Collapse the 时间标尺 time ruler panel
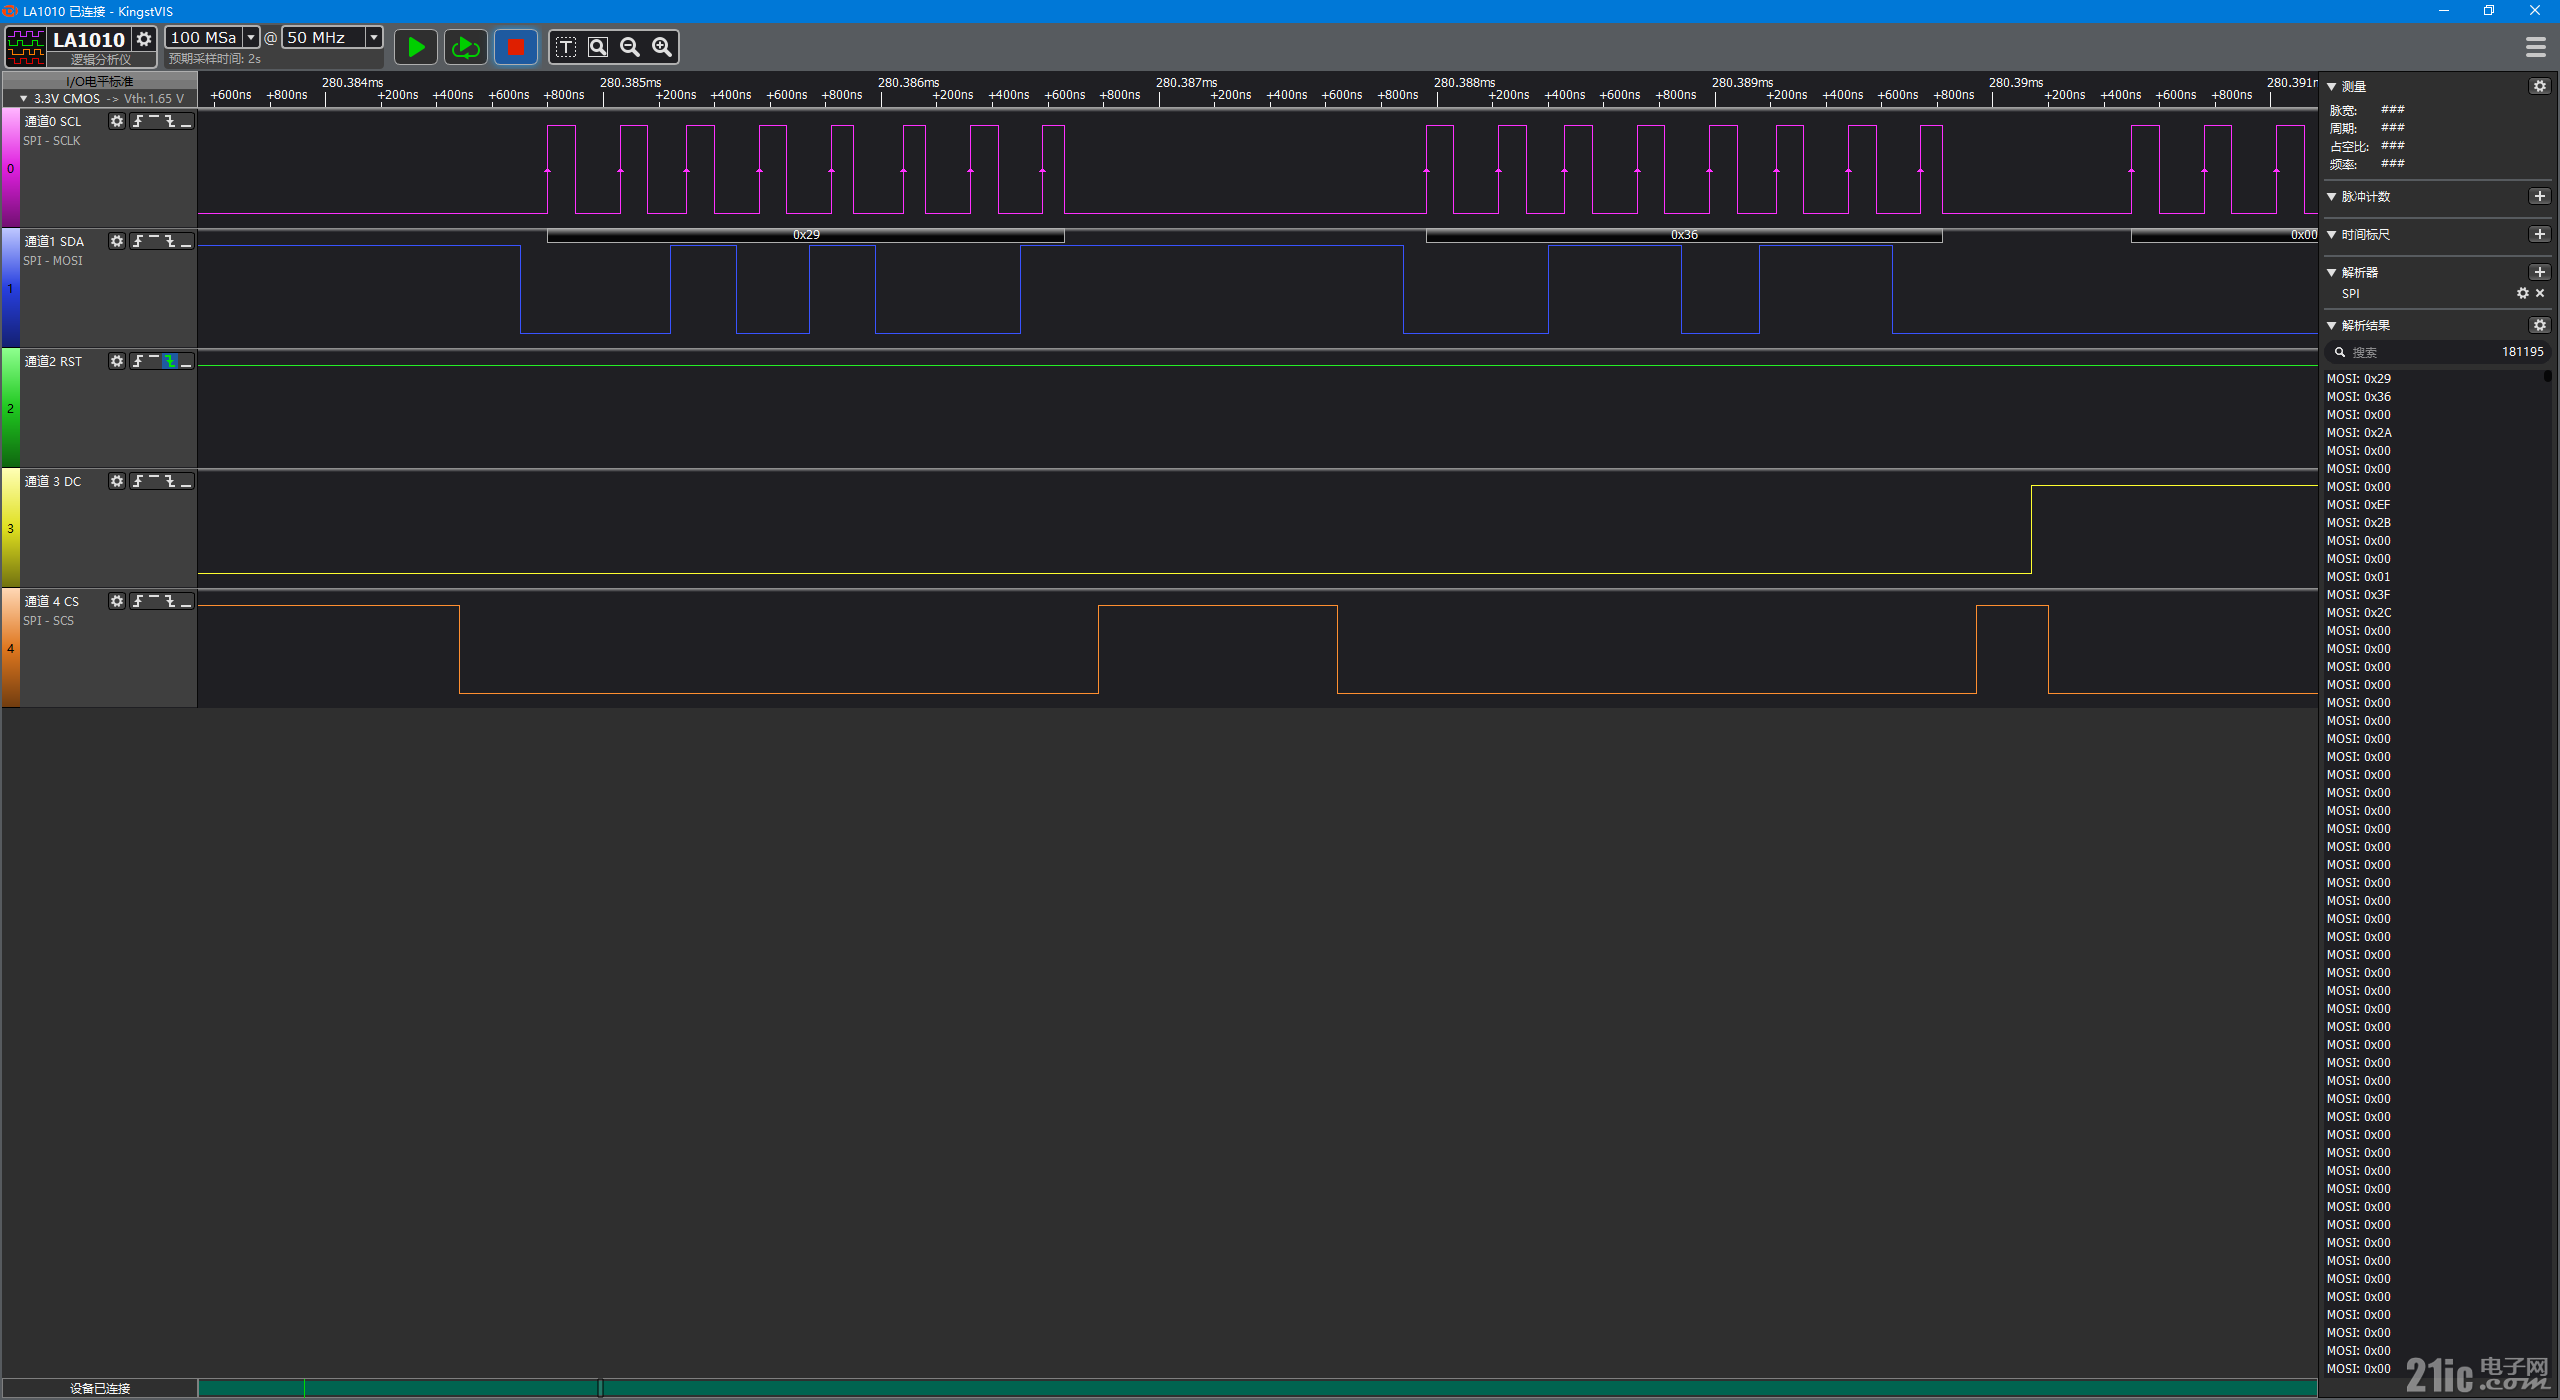 click(2332, 235)
